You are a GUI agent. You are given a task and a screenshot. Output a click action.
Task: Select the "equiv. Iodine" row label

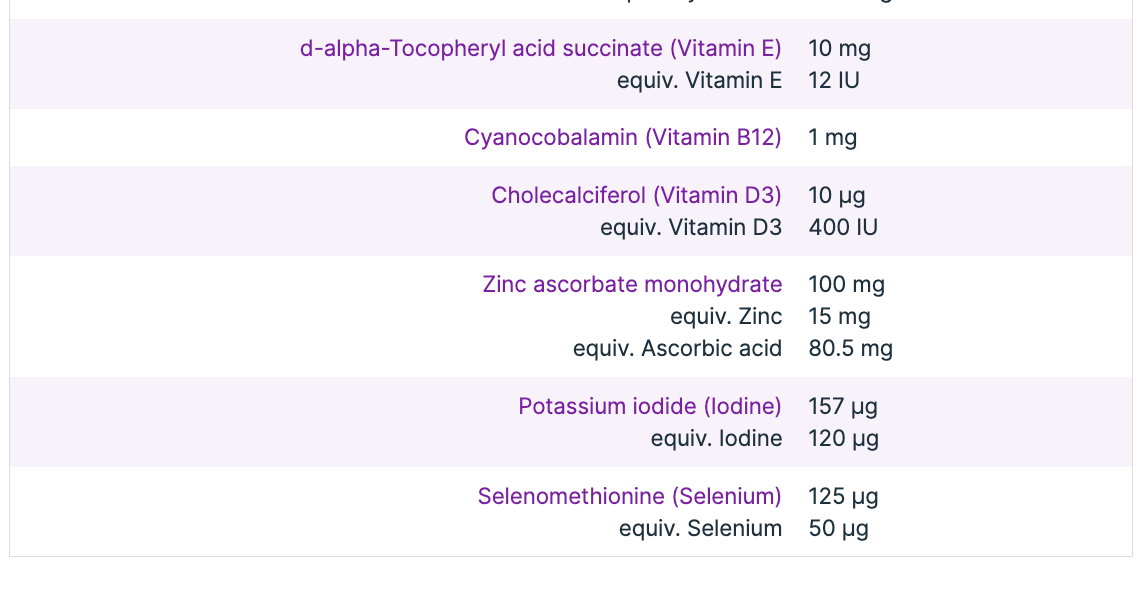pyautogui.click(x=716, y=438)
